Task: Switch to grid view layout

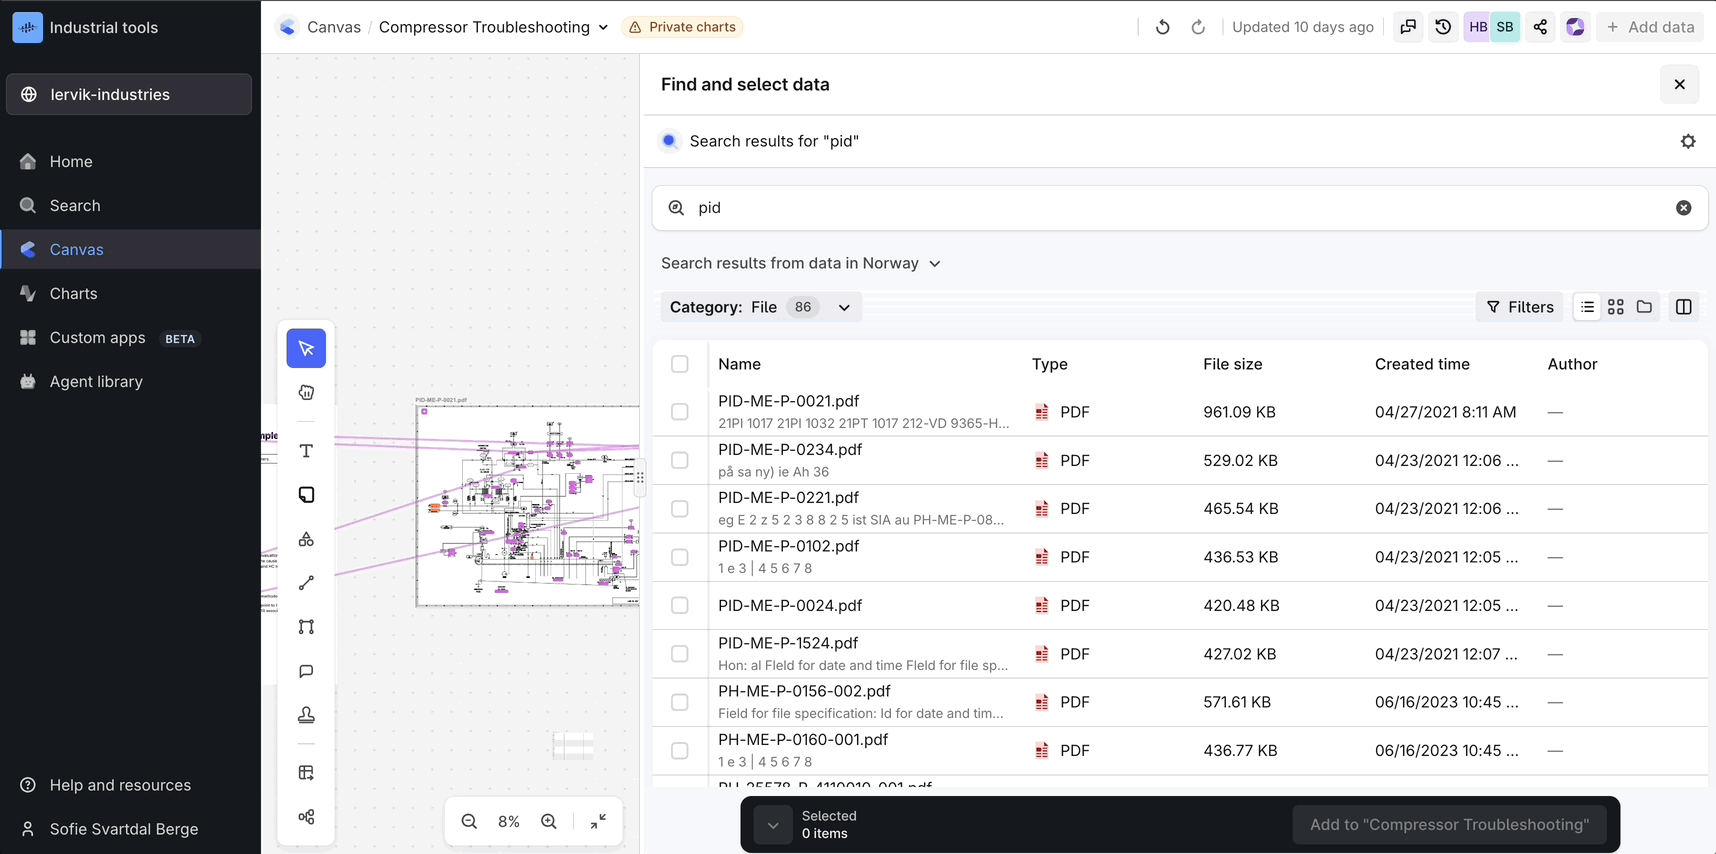Action: 1616,307
